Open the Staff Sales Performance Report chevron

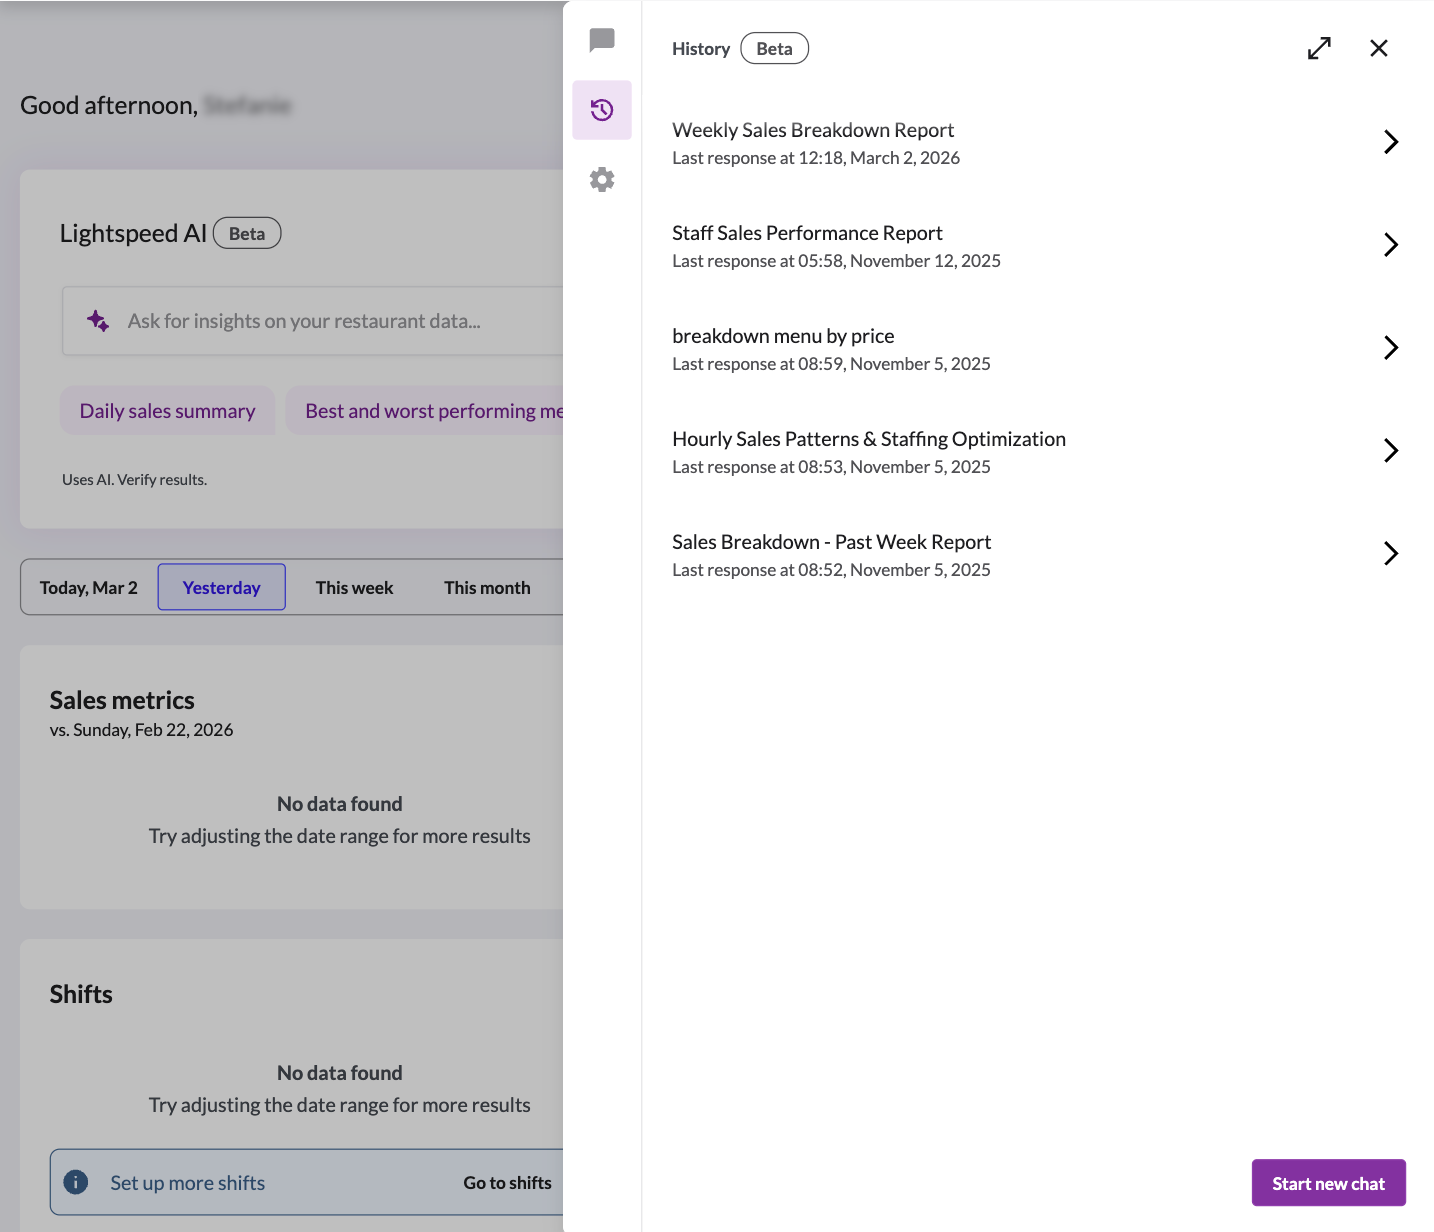pyautogui.click(x=1391, y=244)
